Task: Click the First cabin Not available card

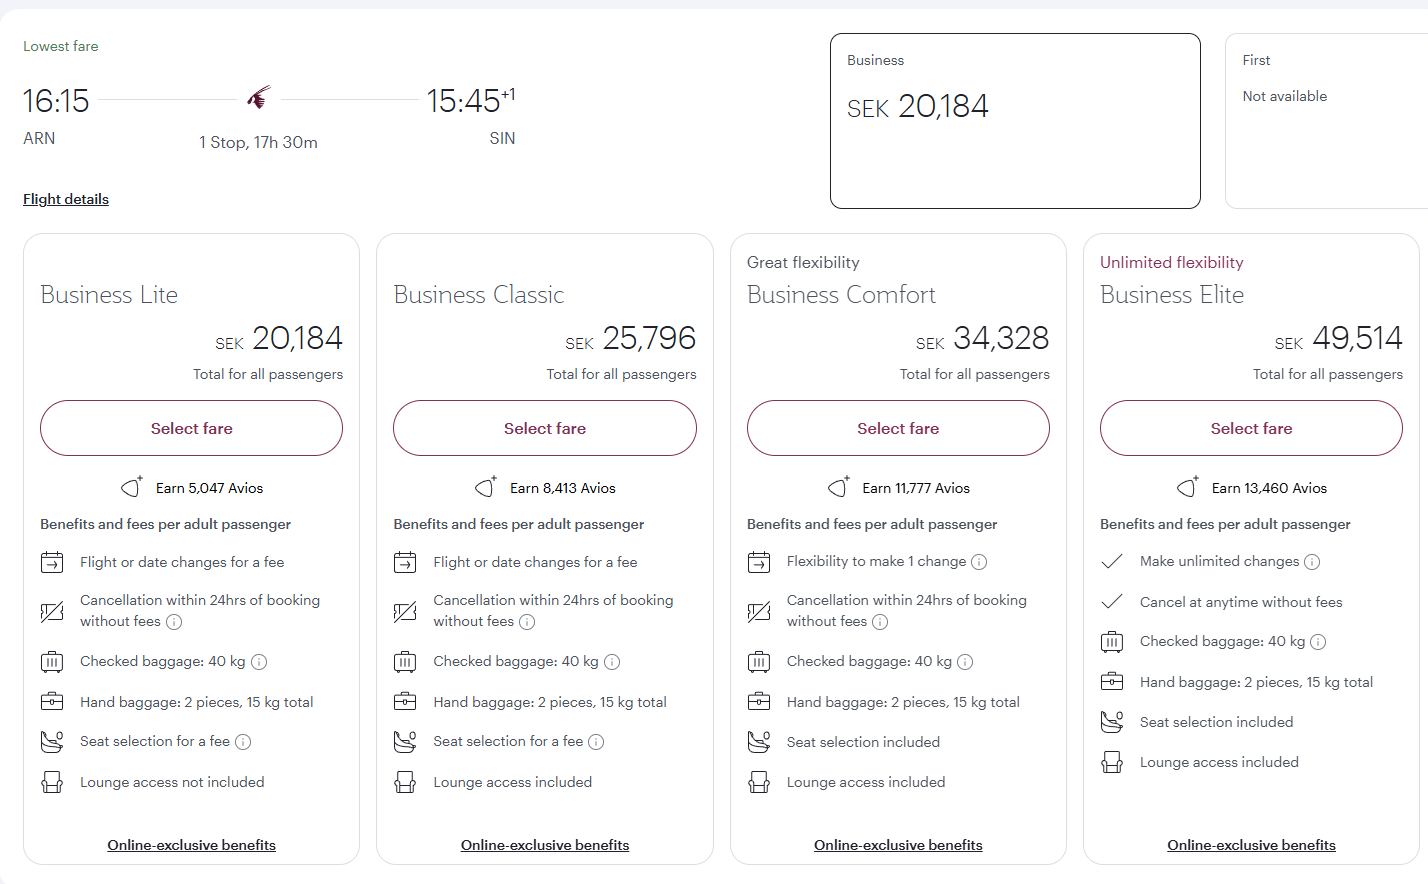Action: pyautogui.click(x=1325, y=121)
